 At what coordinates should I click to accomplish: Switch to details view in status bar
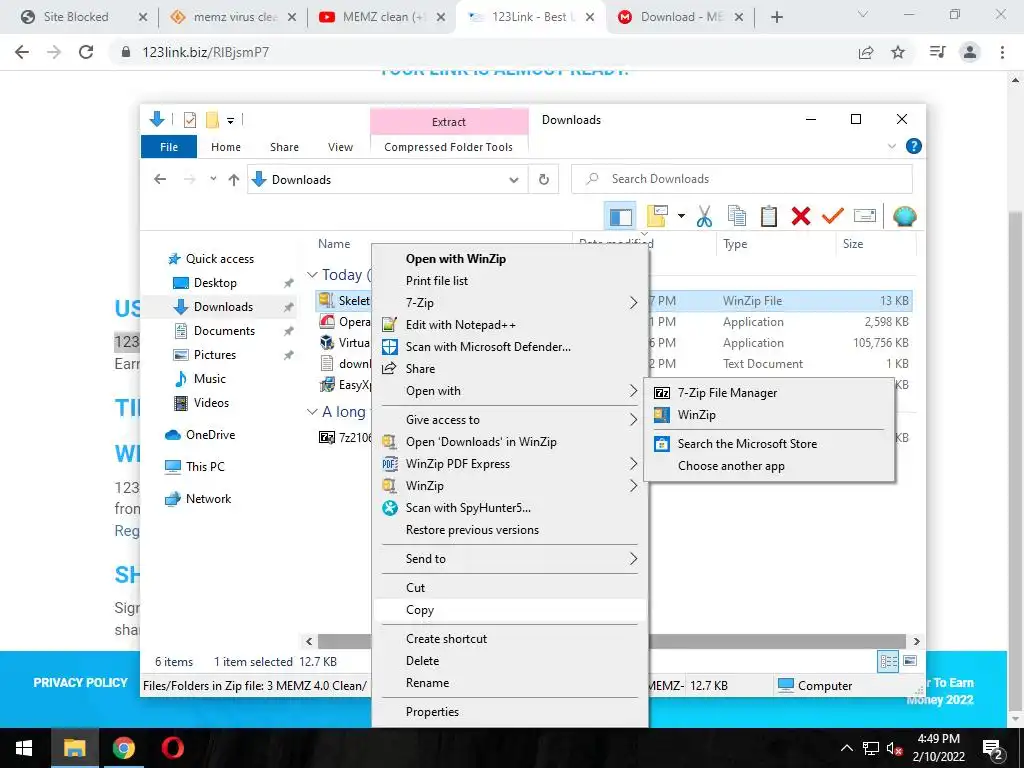(888, 661)
